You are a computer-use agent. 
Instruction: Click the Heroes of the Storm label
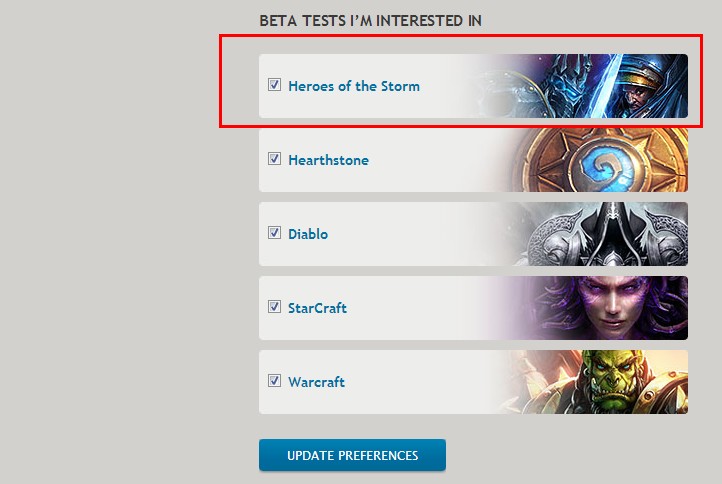(x=354, y=86)
